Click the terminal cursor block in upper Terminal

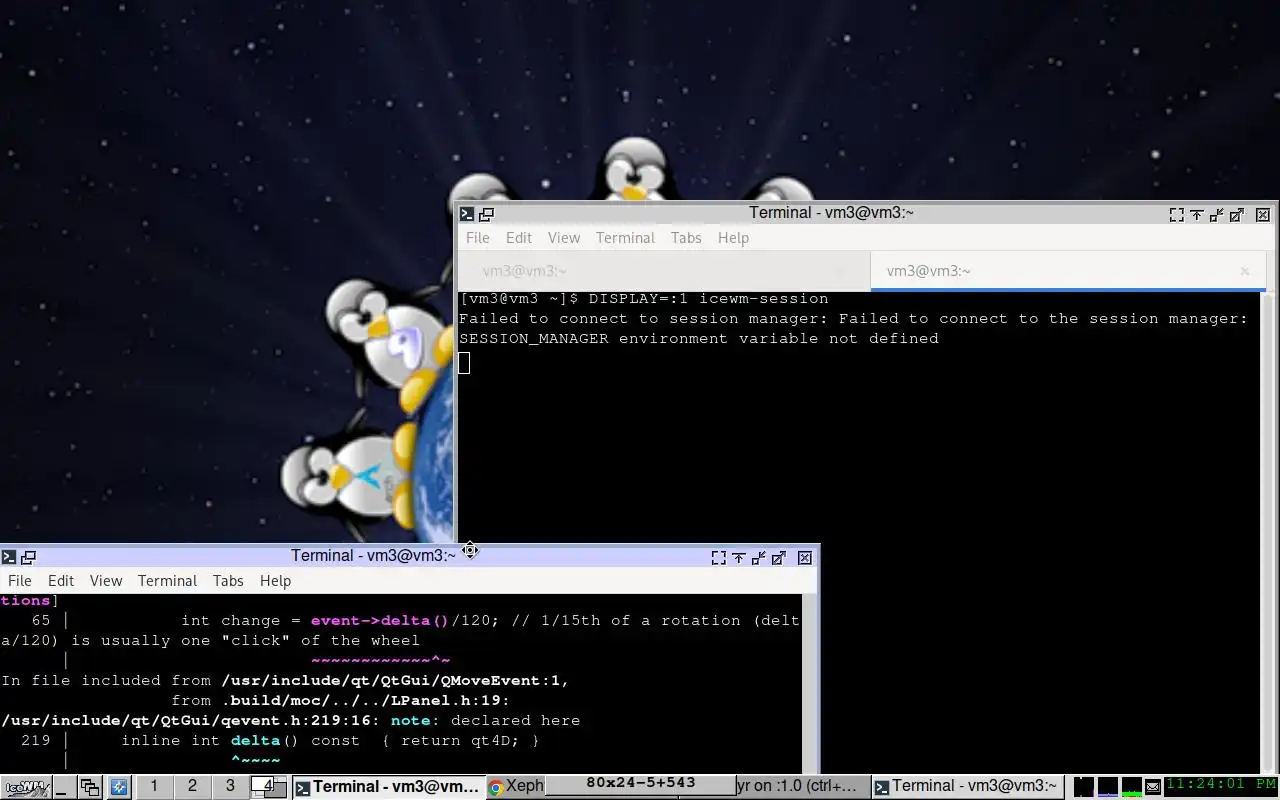point(464,362)
